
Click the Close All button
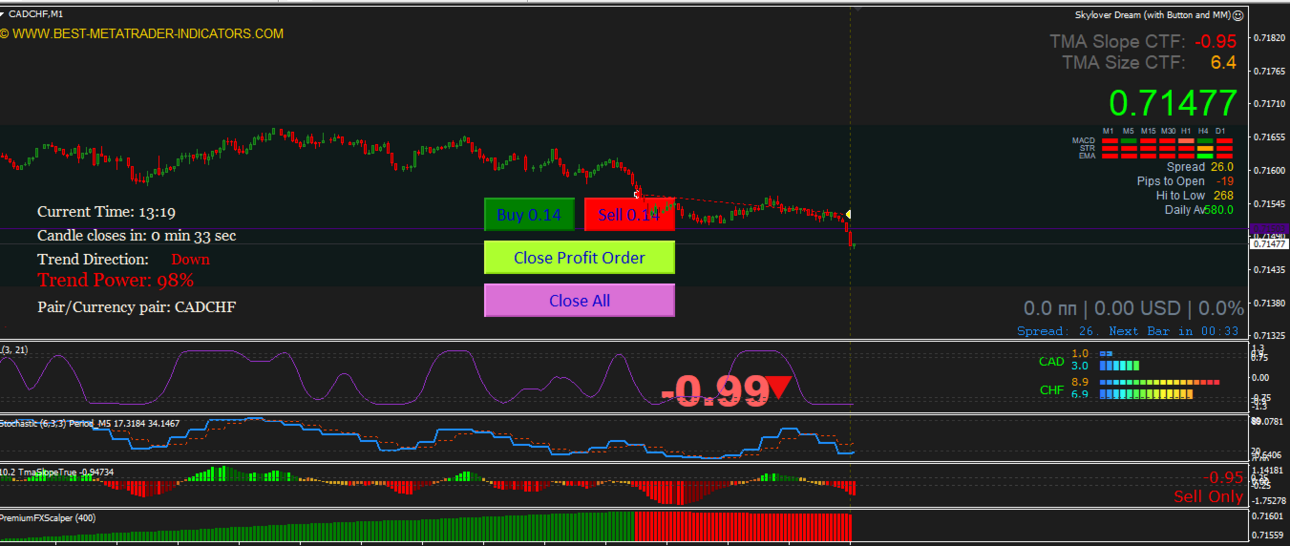[579, 300]
